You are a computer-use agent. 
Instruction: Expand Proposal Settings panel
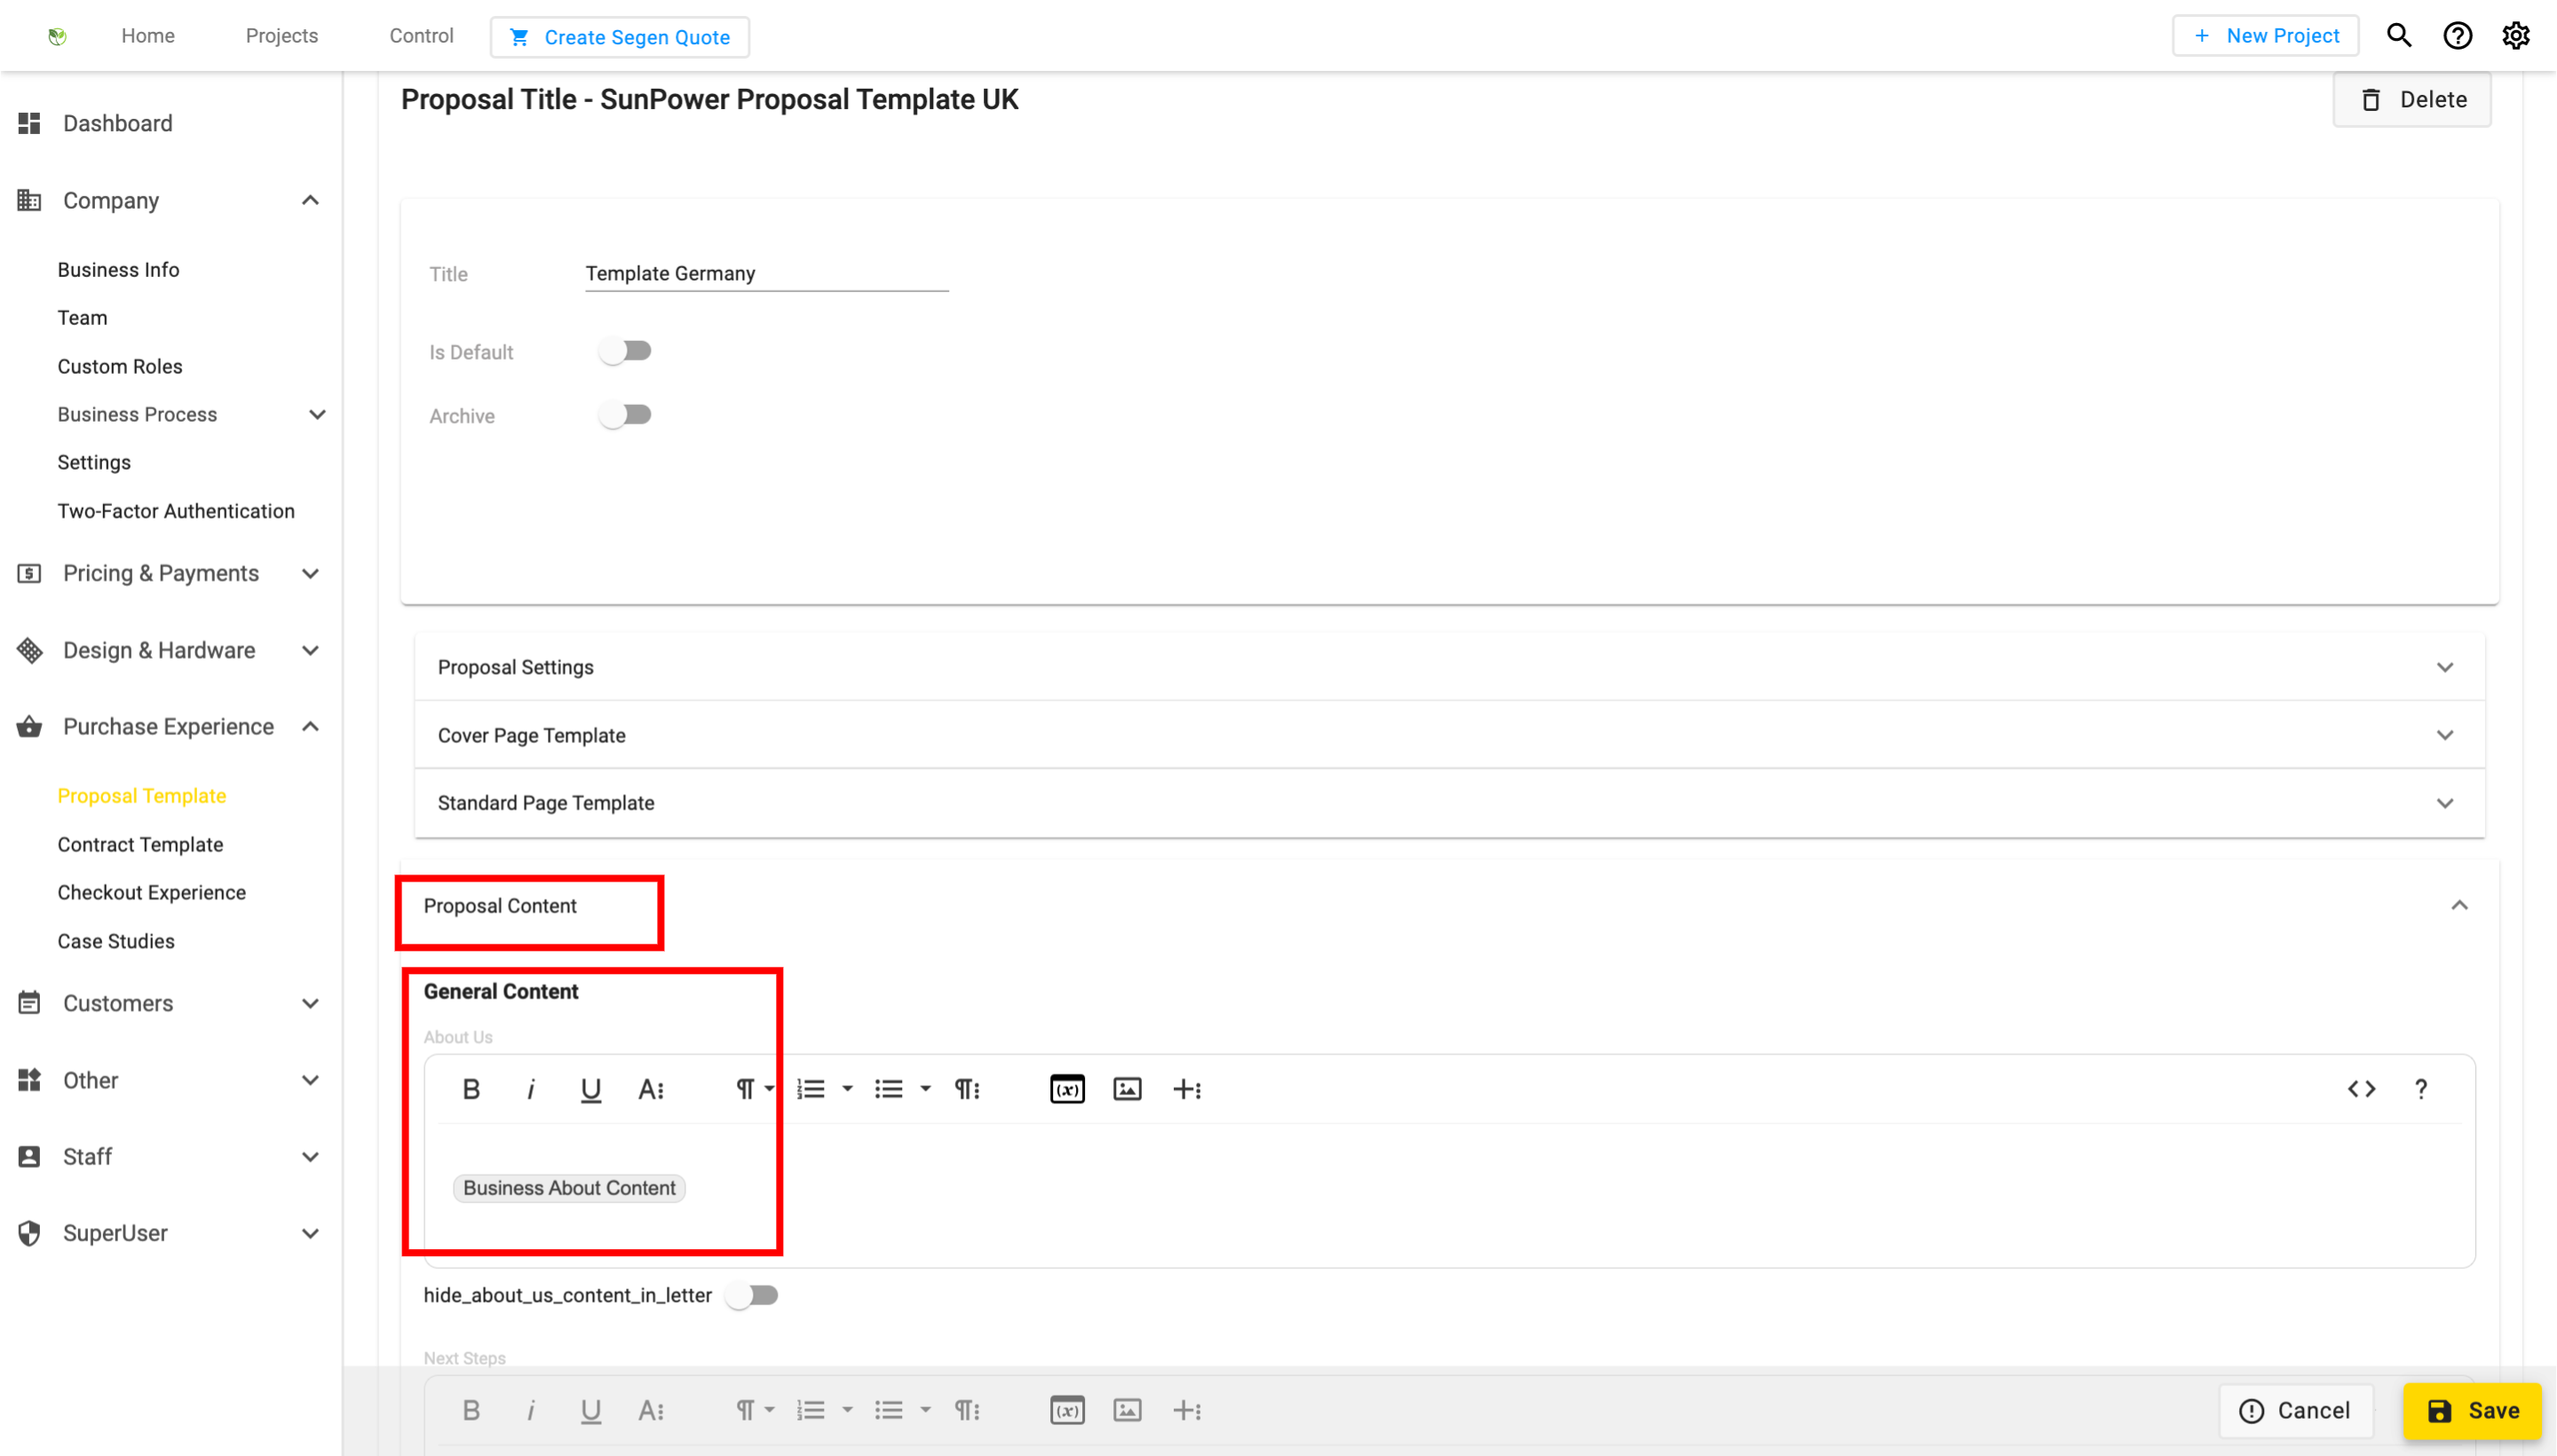(1449, 667)
